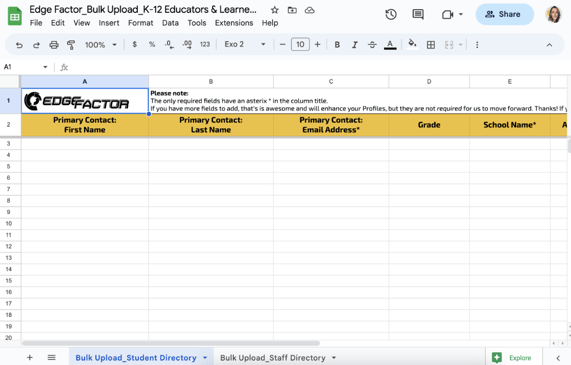Image resolution: width=571 pixels, height=365 pixels.
Task: Select row 2 header
Action: pyautogui.click(x=8, y=125)
